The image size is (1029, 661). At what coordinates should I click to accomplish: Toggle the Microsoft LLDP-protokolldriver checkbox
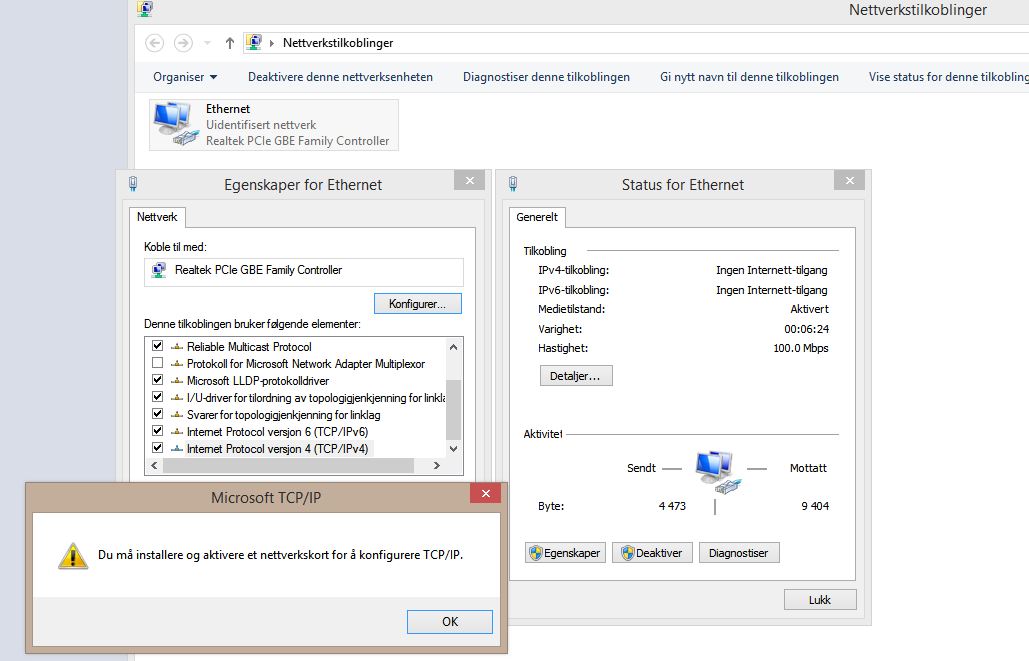158,379
